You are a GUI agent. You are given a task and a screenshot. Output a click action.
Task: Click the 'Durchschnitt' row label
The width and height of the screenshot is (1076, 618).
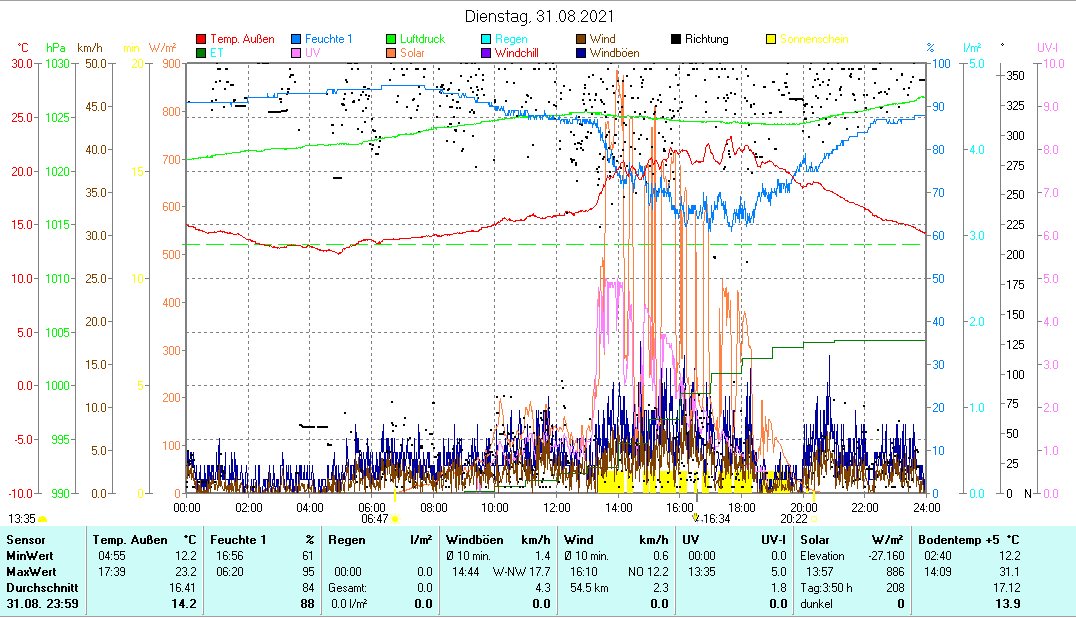pyautogui.click(x=43, y=588)
